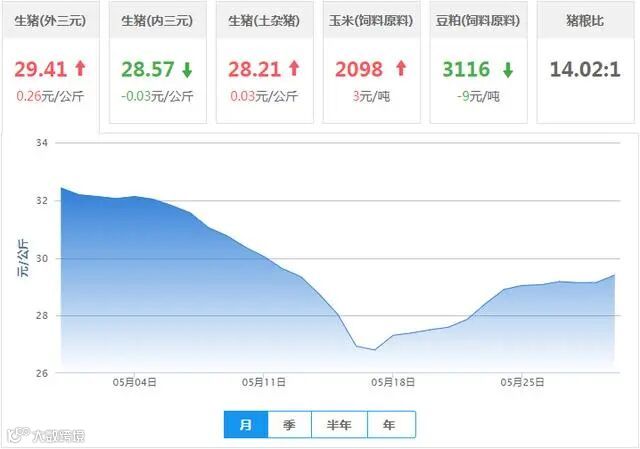Click the 2098 corn price value
The image size is (640, 449).
pos(359,69)
